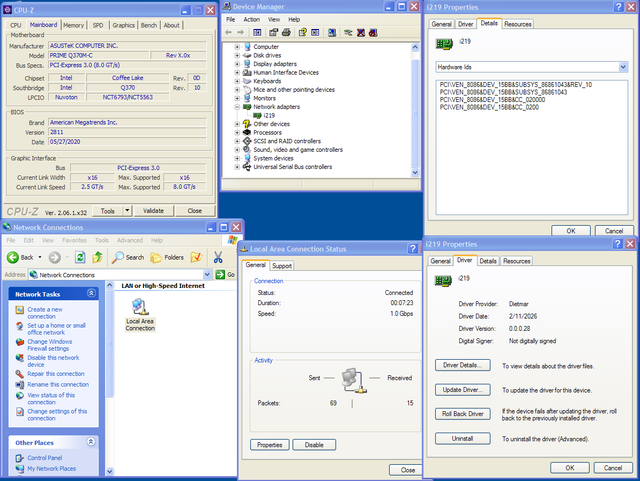Click scroll-down arrow in Network Connections task pane
Image resolution: width=640 pixels, height=481 pixels.
click(x=109, y=471)
